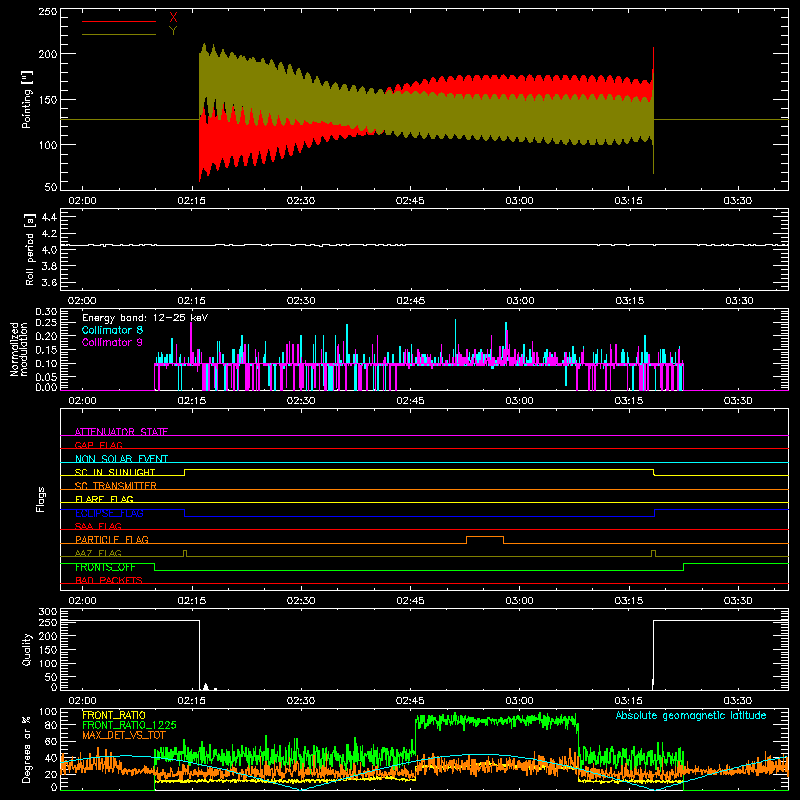
Task: Click the 02:45 time label below Roll period plot
Action: click(x=411, y=301)
